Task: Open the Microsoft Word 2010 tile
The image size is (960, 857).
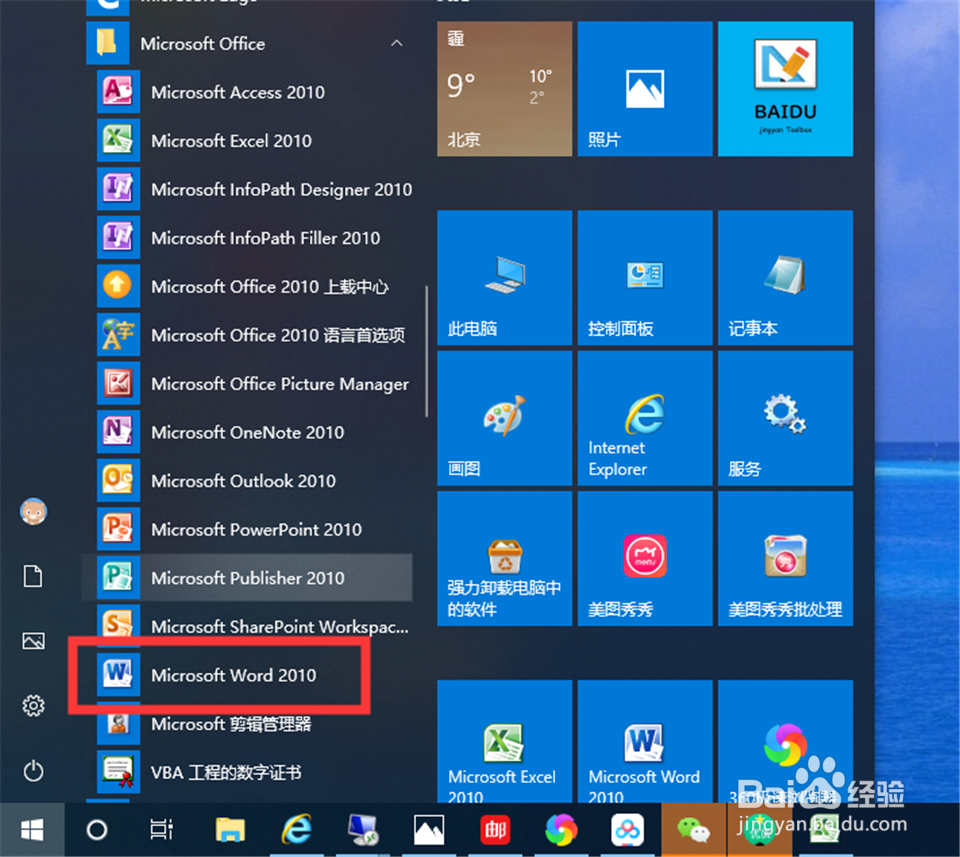Action: pyautogui.click(x=645, y=741)
